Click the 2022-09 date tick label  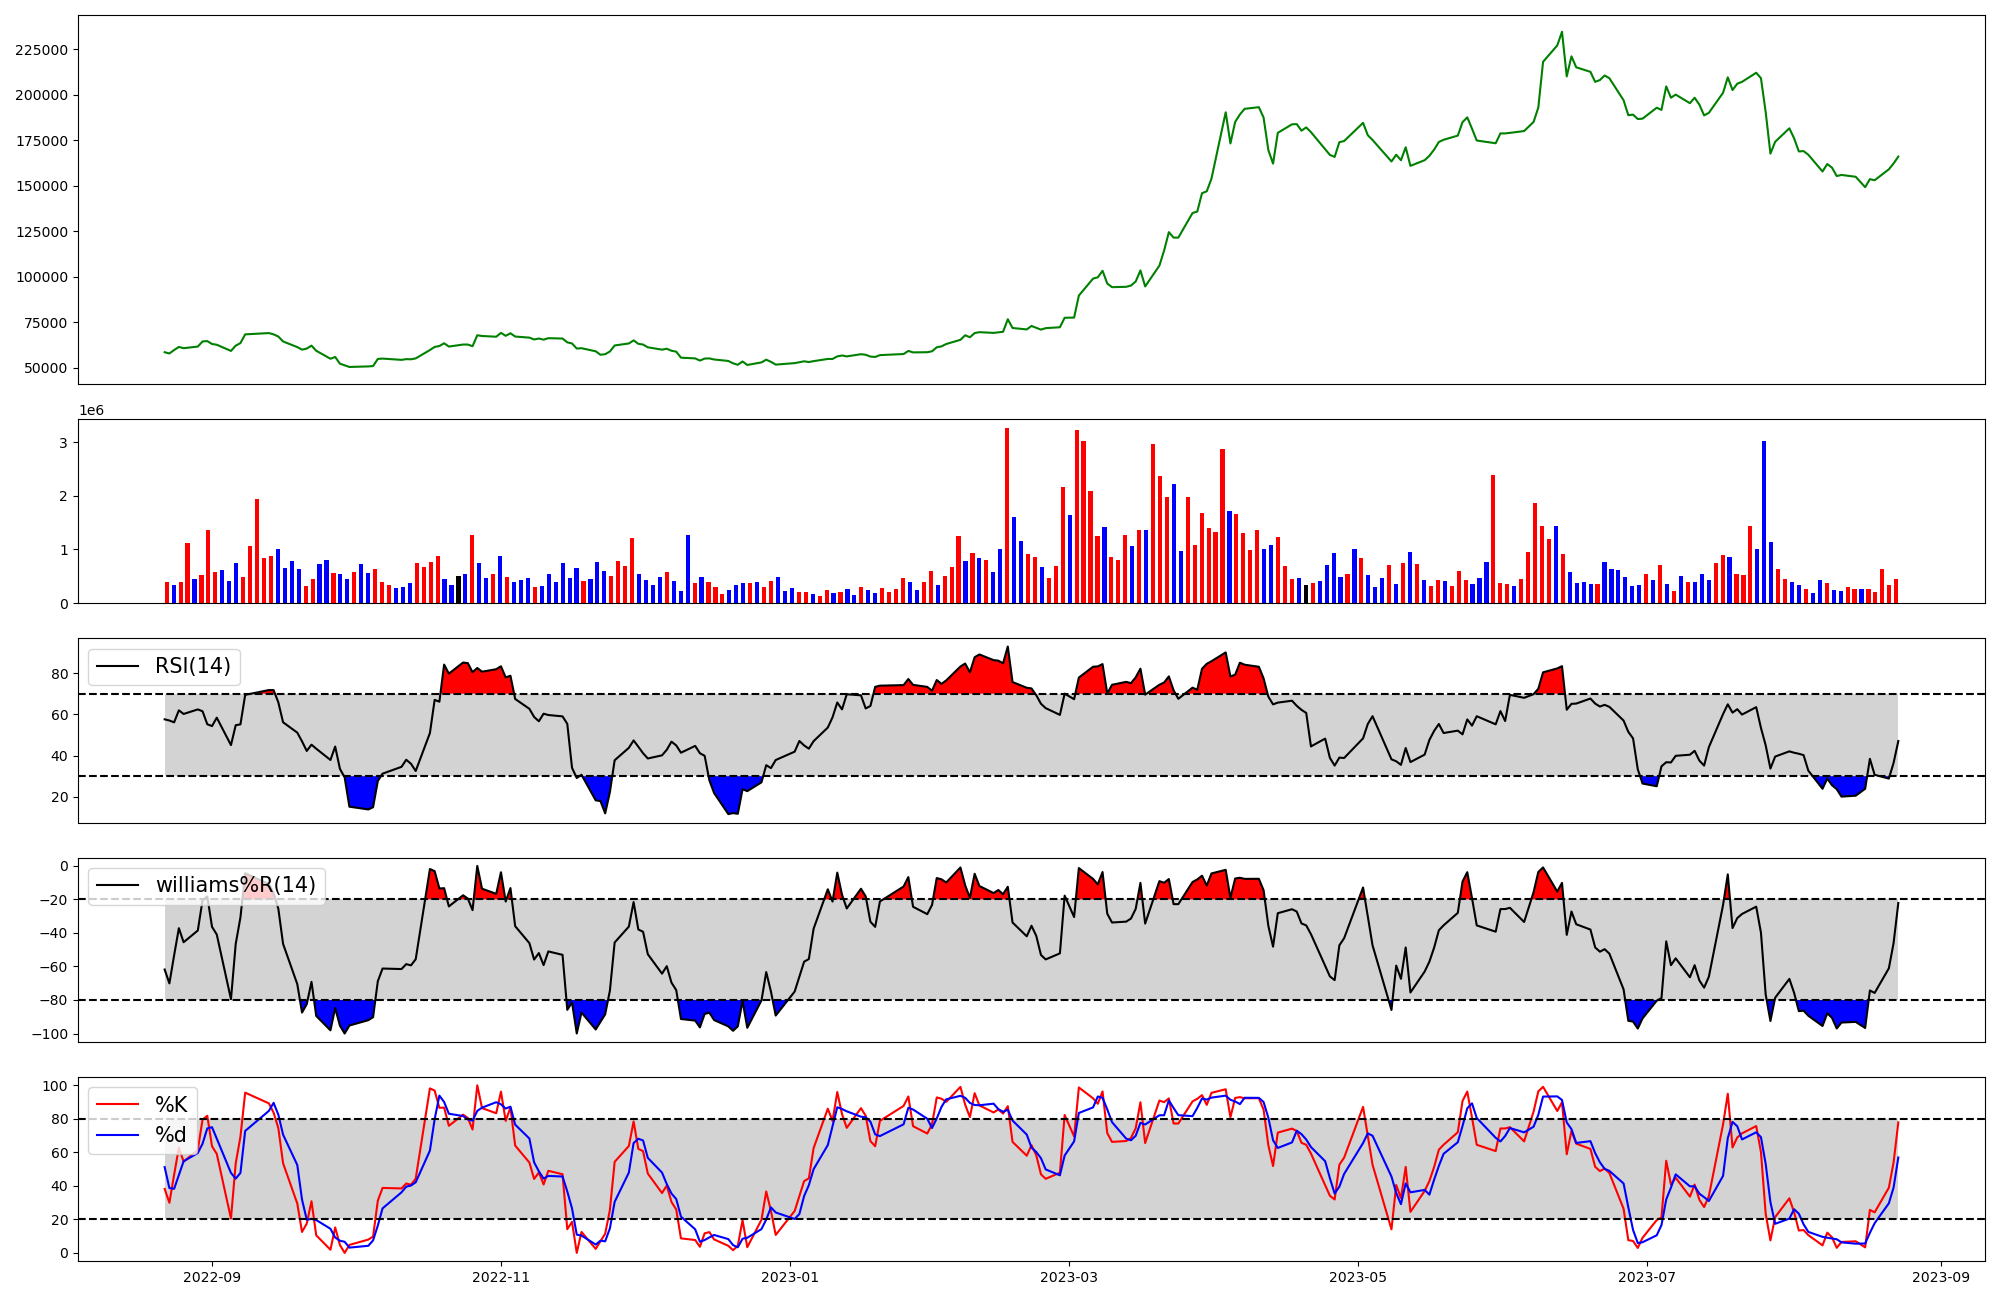click(212, 1277)
